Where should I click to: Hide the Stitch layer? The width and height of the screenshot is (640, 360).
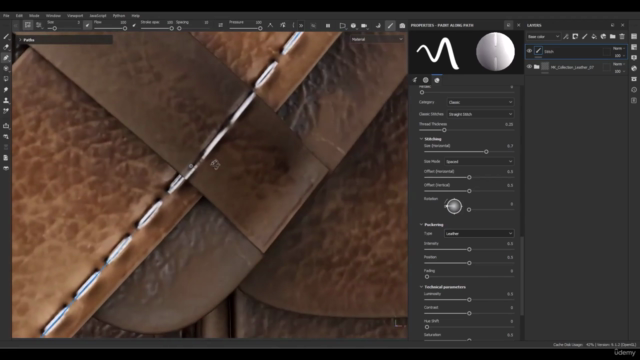click(x=529, y=51)
